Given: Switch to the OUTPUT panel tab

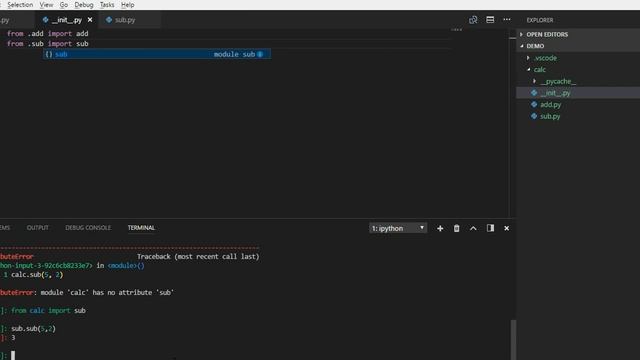Looking at the screenshot, I should tap(38, 228).
